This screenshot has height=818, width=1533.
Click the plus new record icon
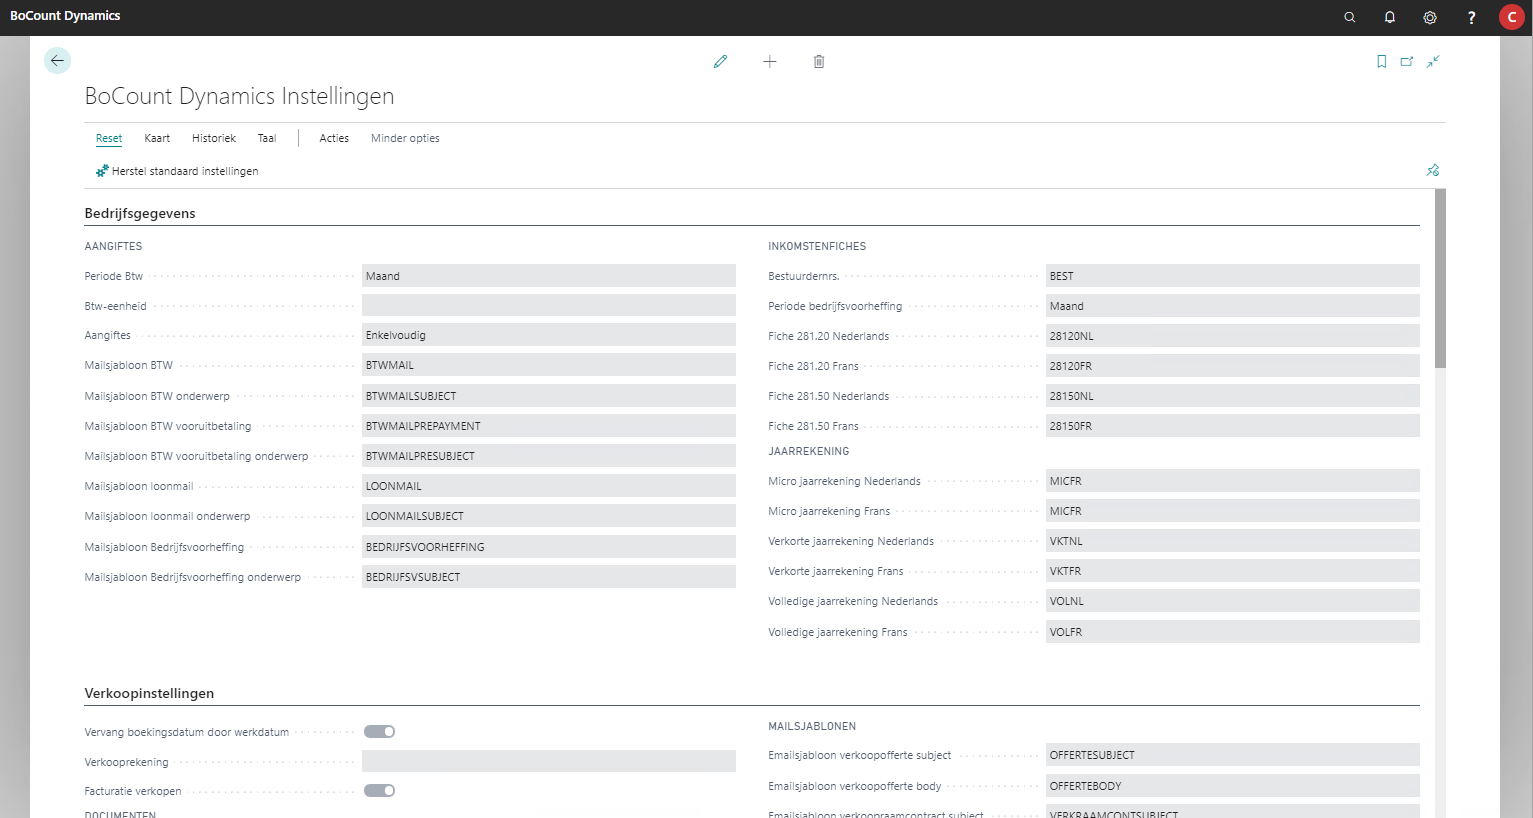(x=770, y=62)
